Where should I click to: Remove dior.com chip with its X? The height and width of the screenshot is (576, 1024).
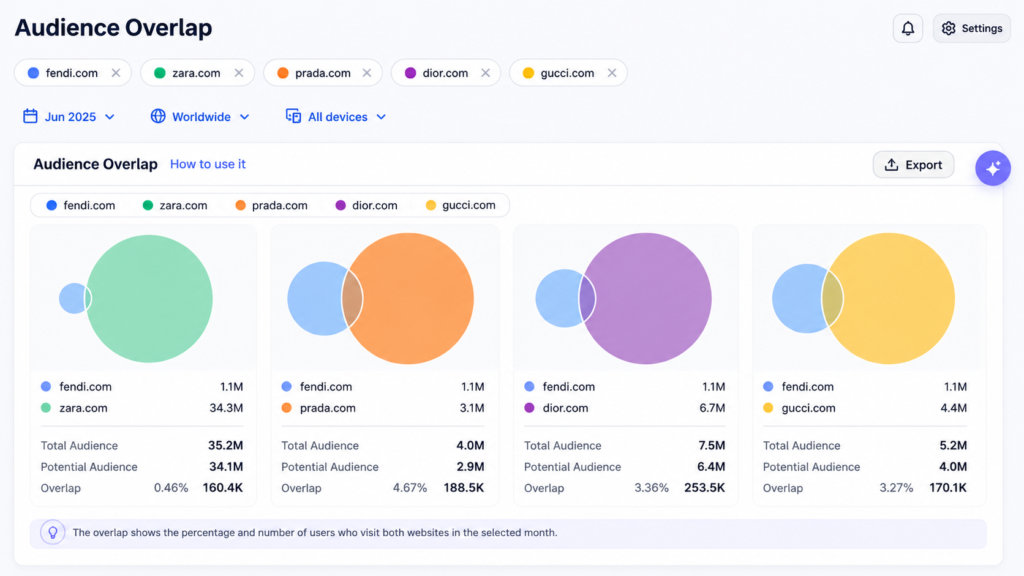tap(485, 73)
